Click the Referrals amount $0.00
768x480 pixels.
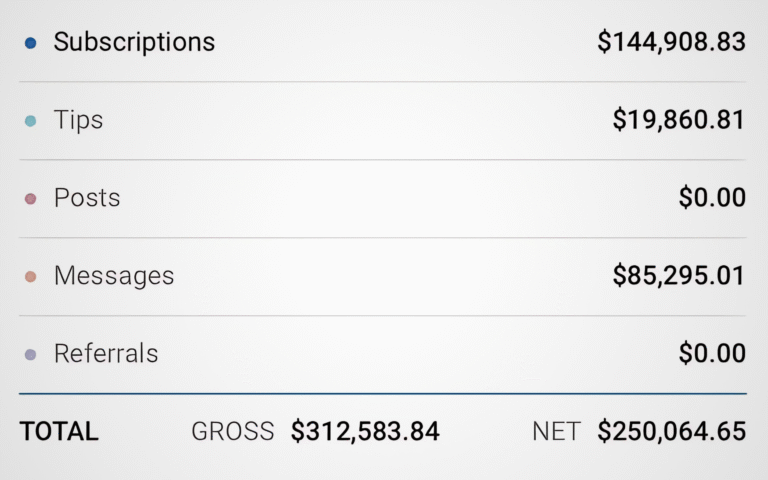click(712, 354)
